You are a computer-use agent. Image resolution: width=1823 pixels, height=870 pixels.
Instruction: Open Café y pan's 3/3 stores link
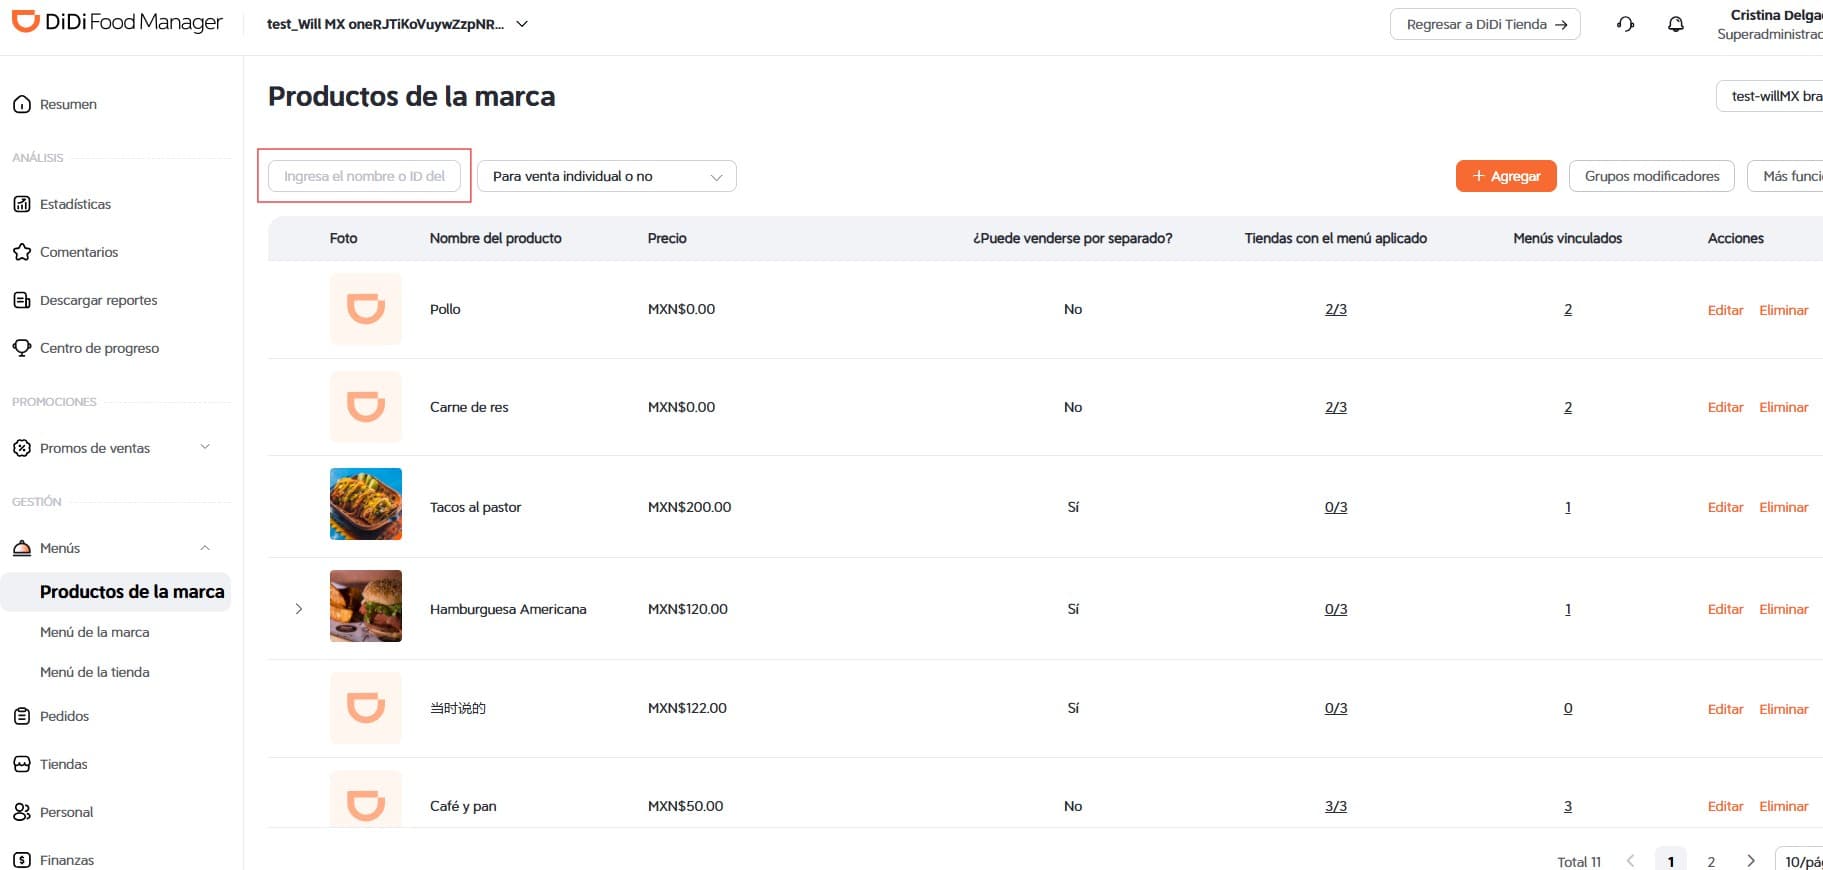pos(1336,806)
